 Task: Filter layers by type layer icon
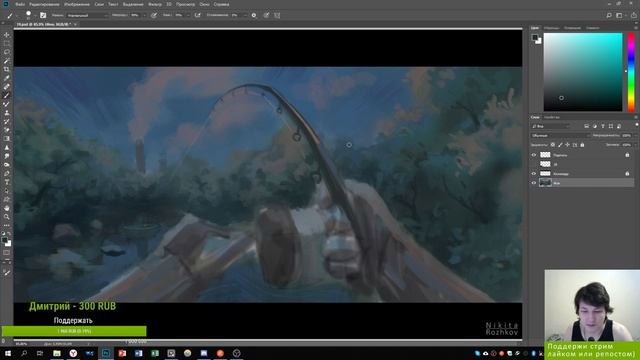click(603, 126)
